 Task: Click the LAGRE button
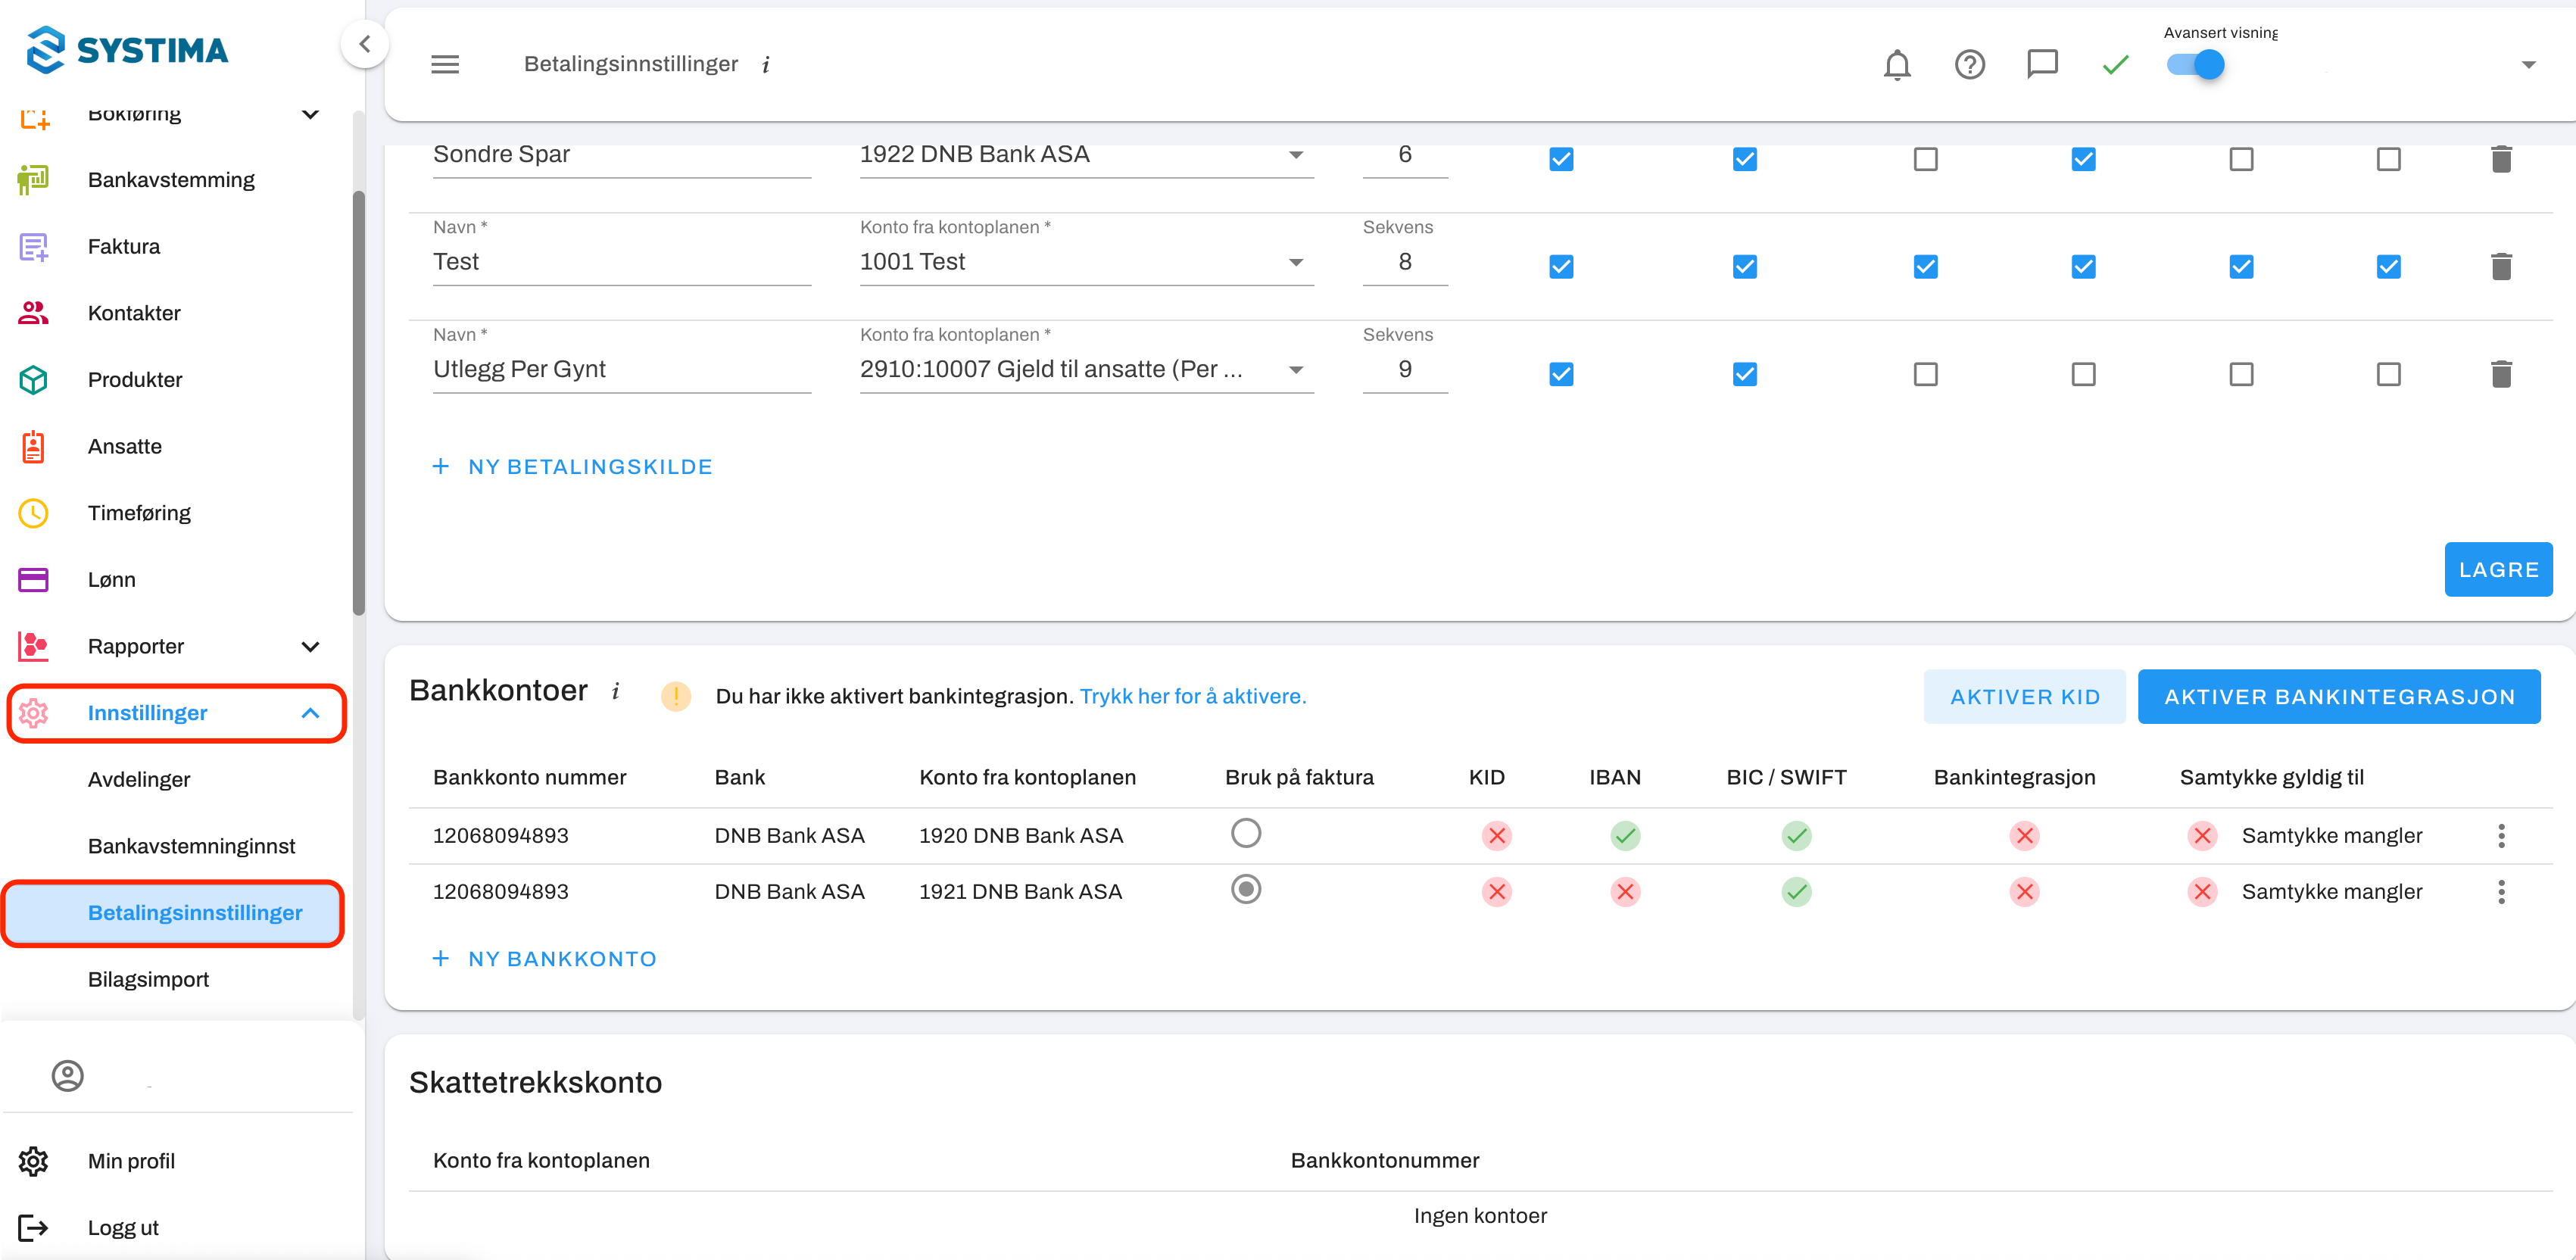coord(2497,570)
